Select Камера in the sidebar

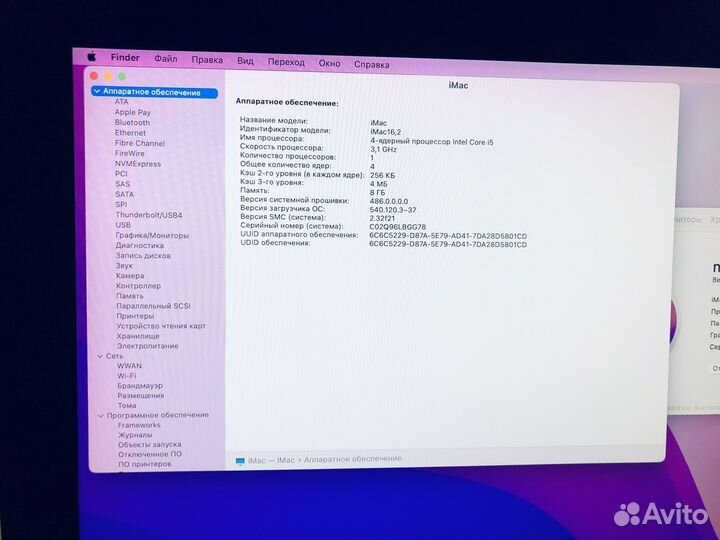coord(130,276)
